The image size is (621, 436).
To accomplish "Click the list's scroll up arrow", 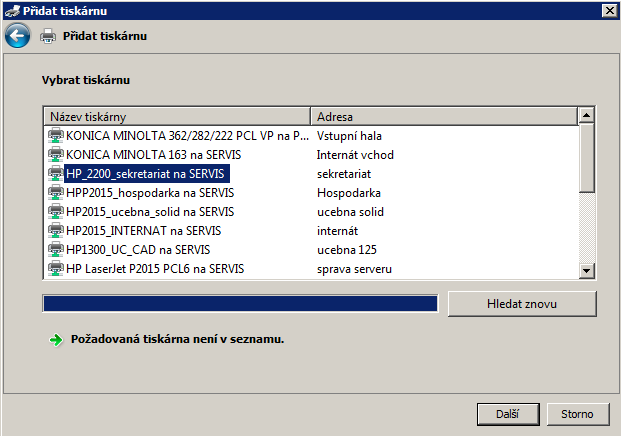I will click(586, 115).
